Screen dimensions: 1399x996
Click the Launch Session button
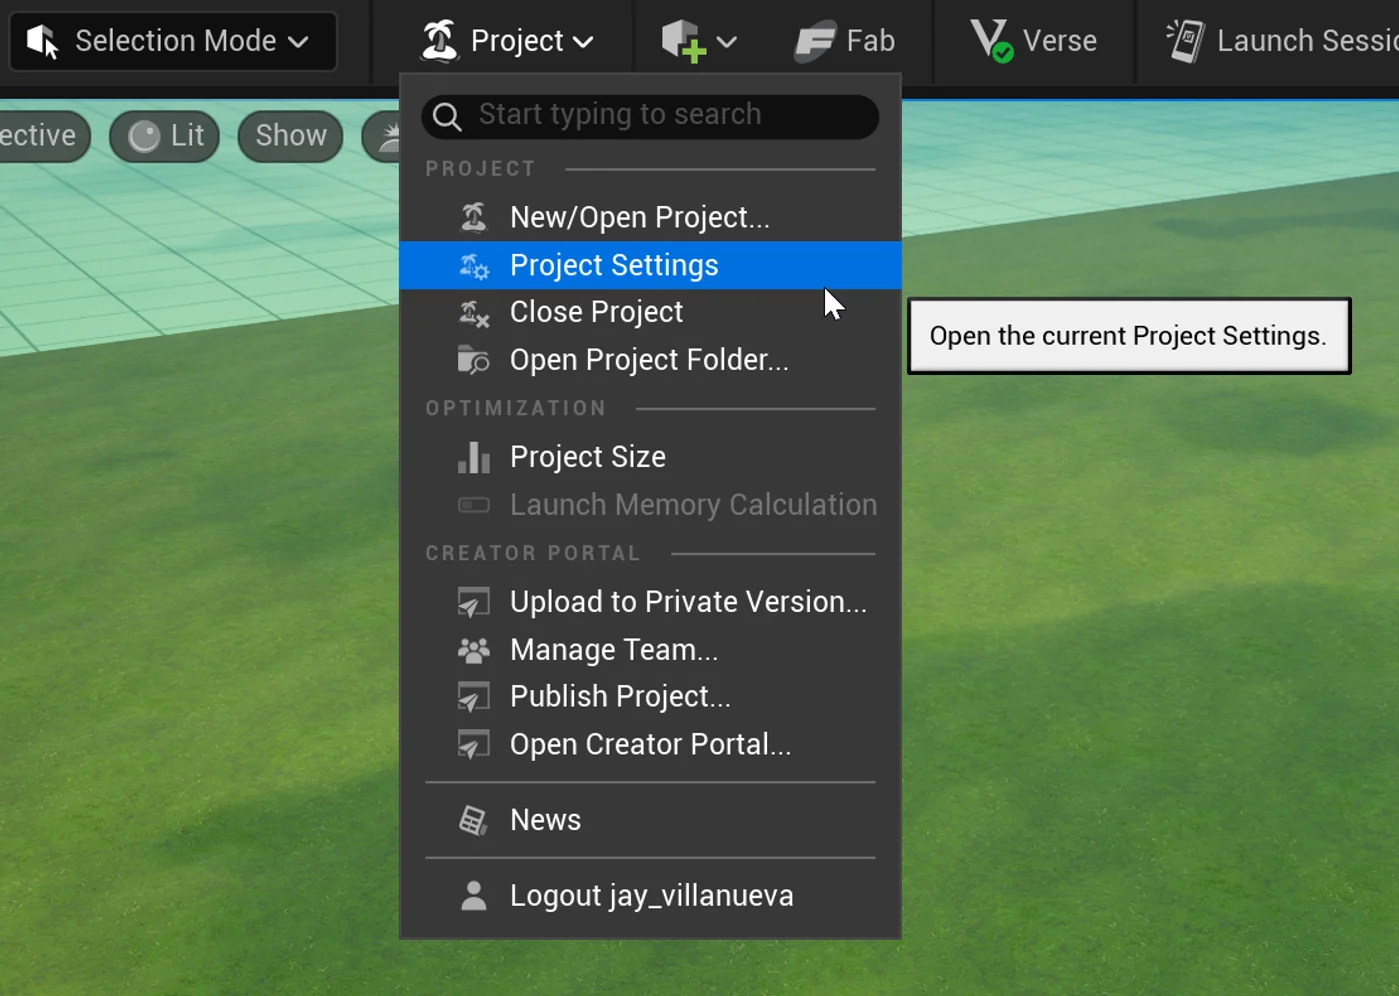1281,41
